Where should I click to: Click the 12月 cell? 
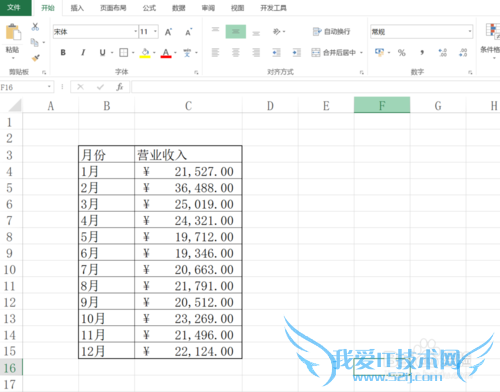pos(107,351)
